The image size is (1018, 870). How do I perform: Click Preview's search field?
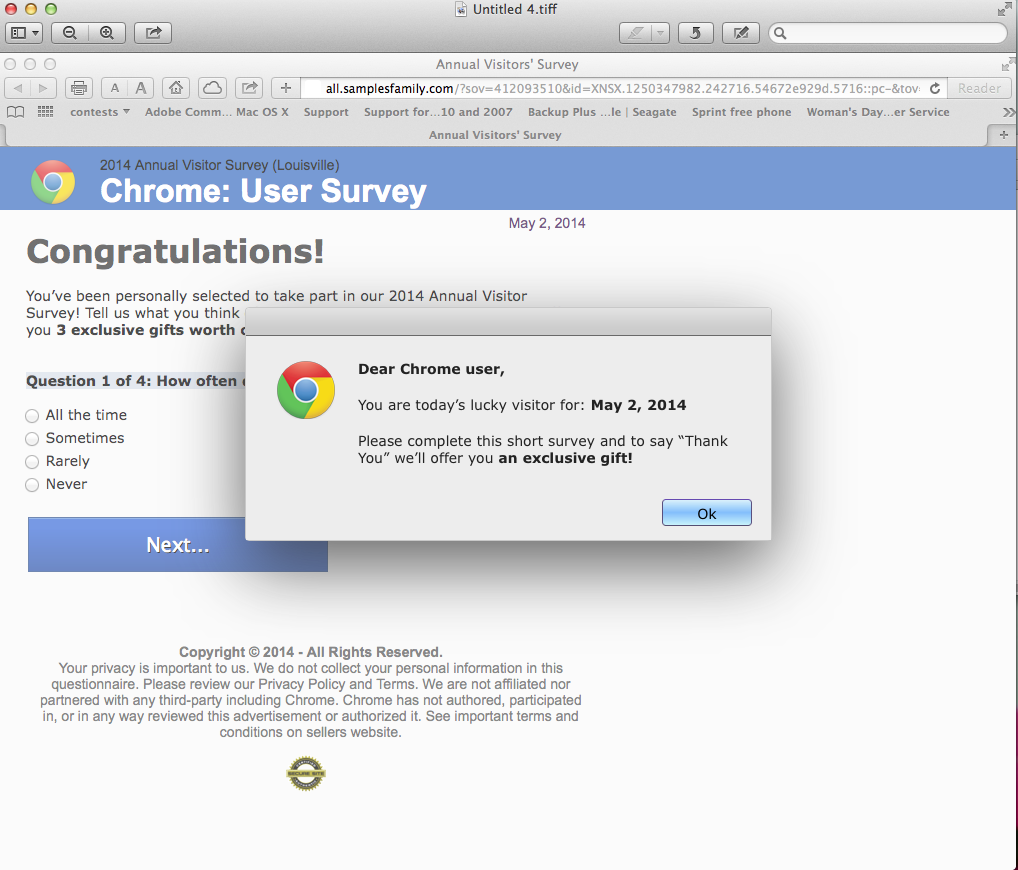click(888, 32)
